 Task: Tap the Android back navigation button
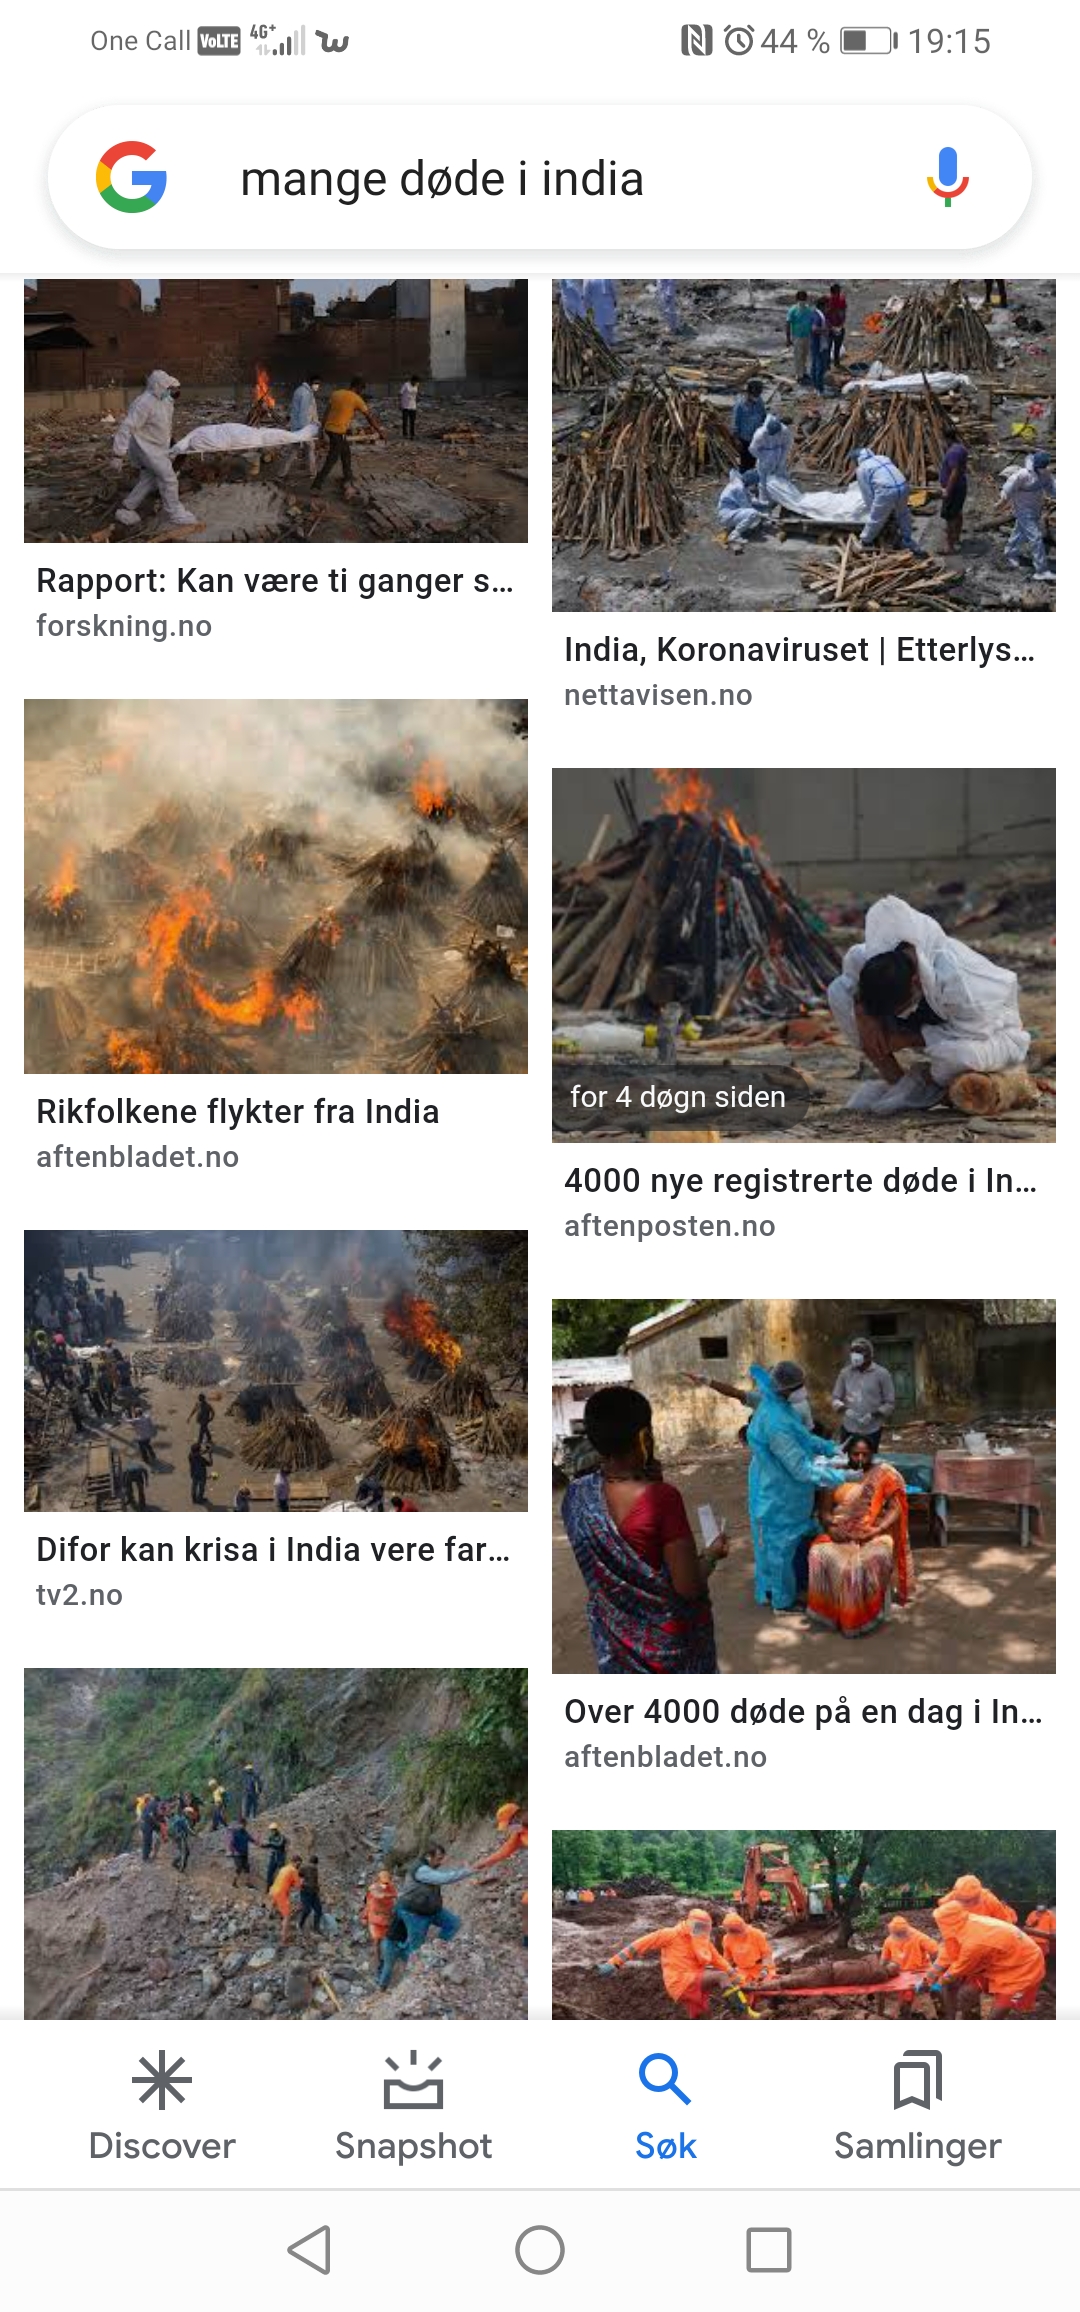(309, 2250)
